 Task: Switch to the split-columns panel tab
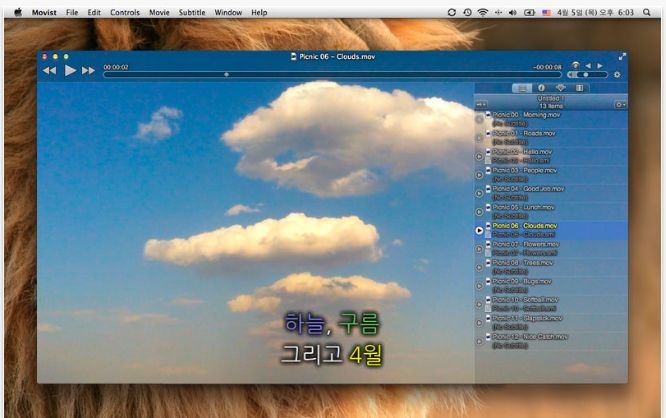[579, 88]
